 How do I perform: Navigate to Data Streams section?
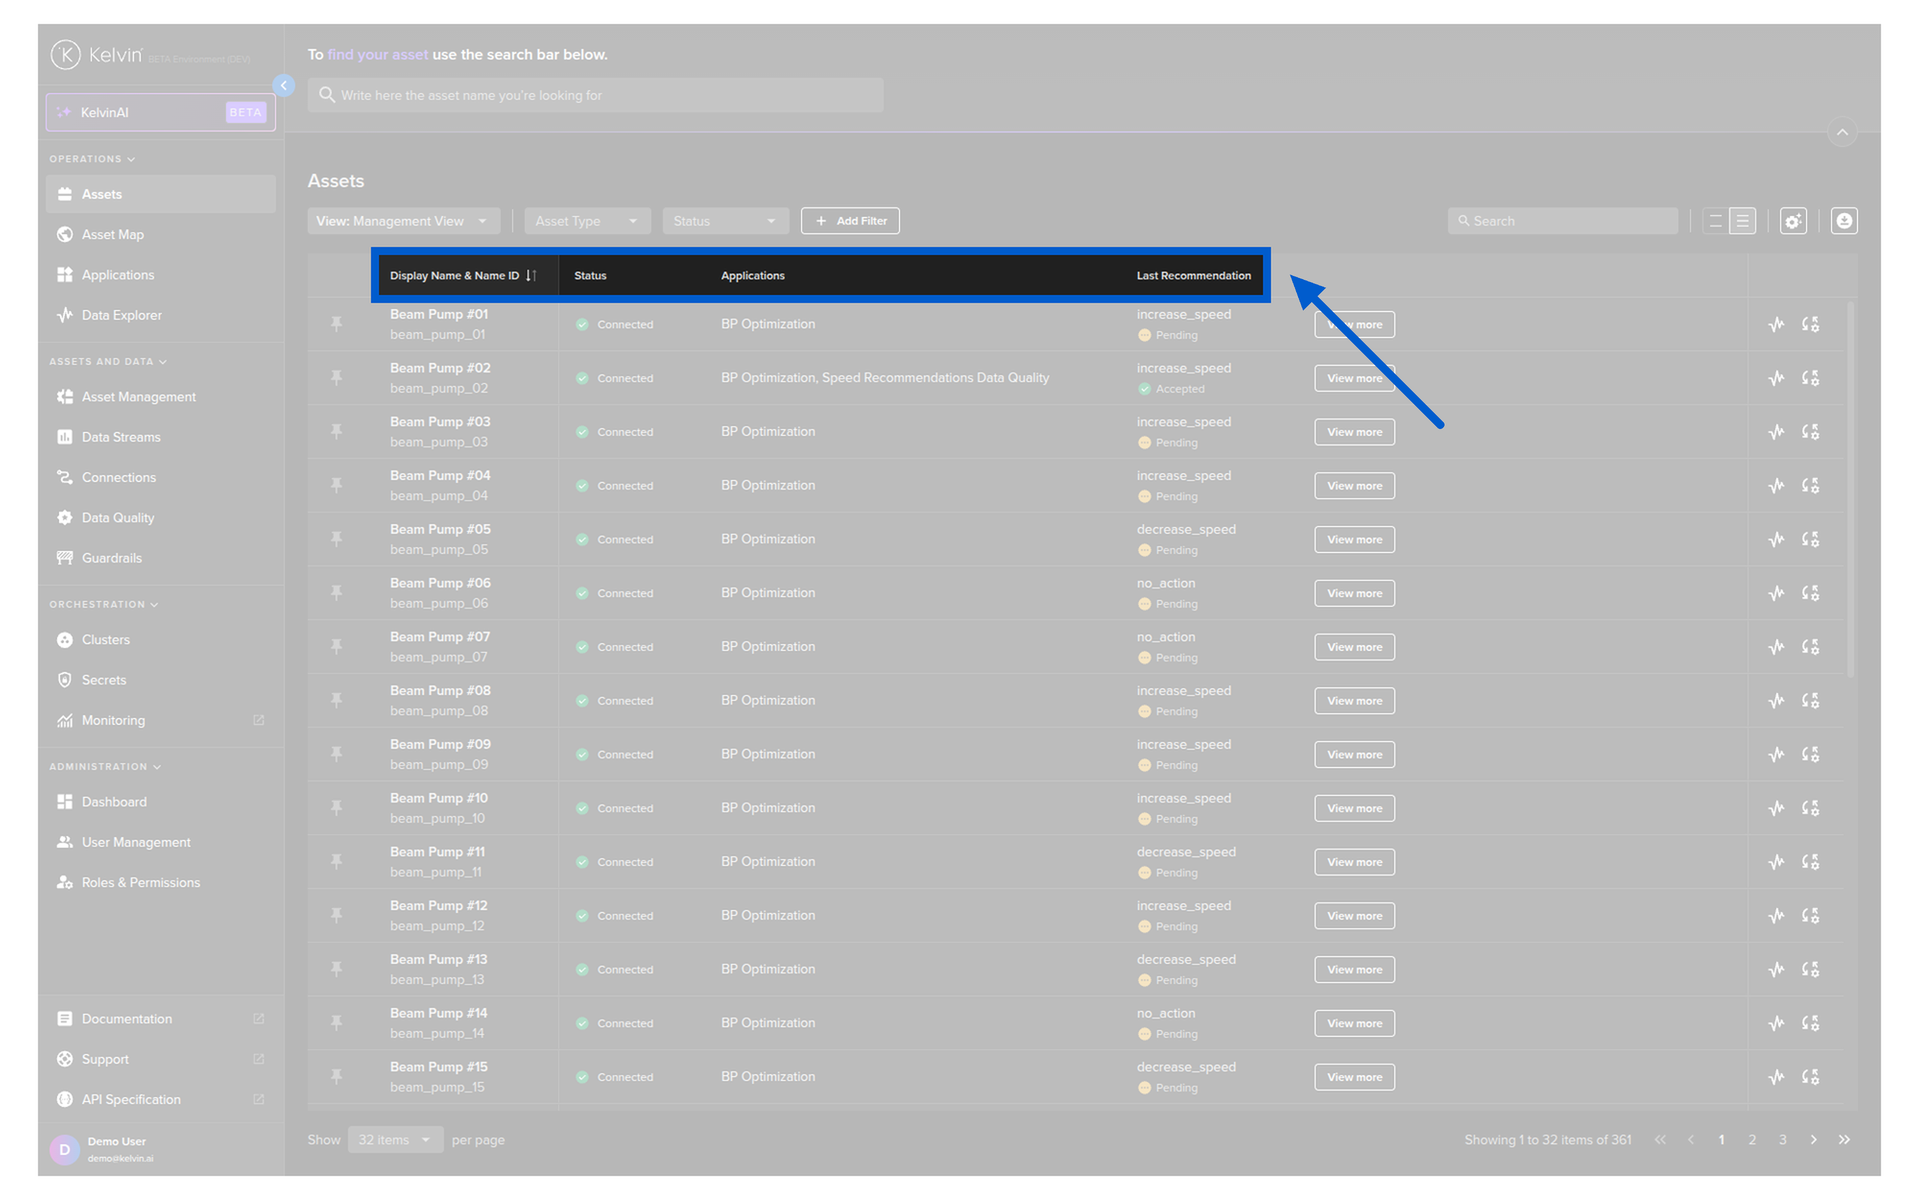[121, 437]
